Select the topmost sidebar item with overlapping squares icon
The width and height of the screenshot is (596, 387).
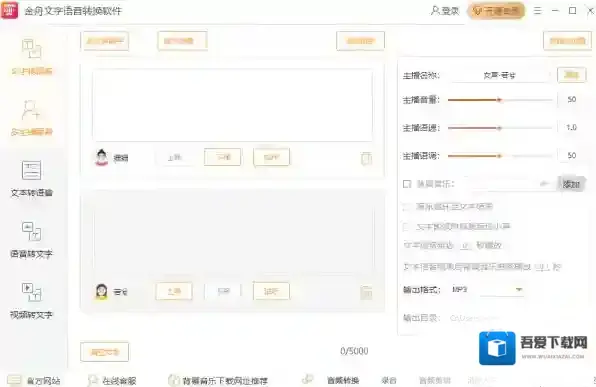click(32, 56)
